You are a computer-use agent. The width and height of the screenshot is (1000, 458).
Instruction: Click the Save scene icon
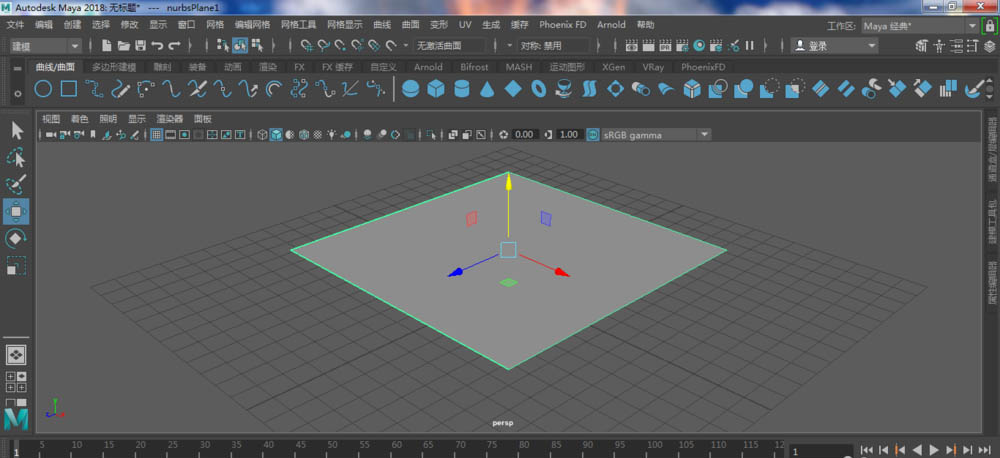140,45
